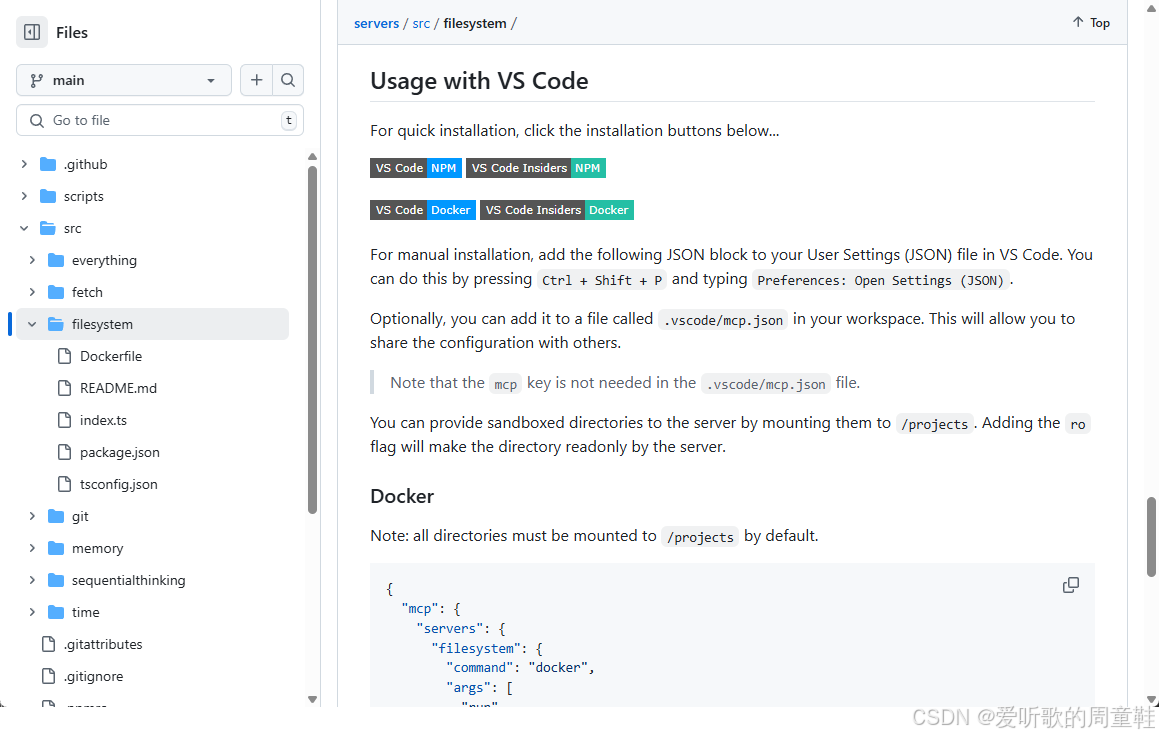Open the sequentialthinking folder
This screenshot has height=737, width=1159.
click(x=129, y=580)
